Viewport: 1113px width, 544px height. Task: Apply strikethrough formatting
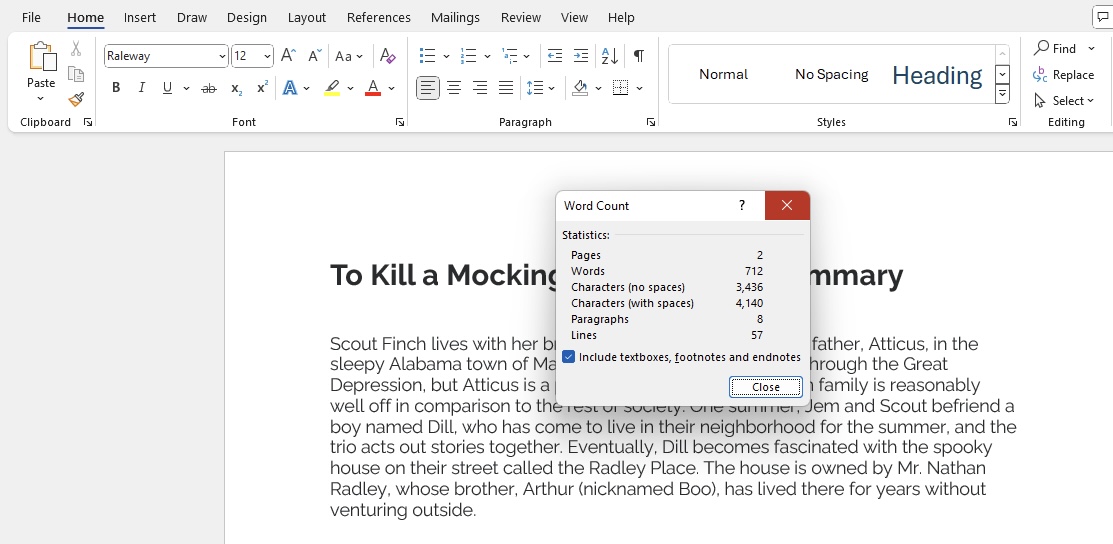(x=209, y=88)
